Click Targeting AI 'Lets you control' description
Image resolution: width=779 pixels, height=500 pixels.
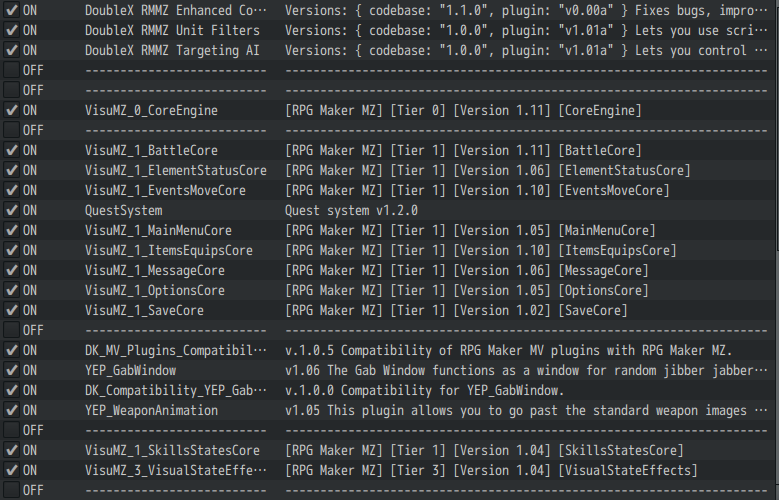(x=526, y=50)
